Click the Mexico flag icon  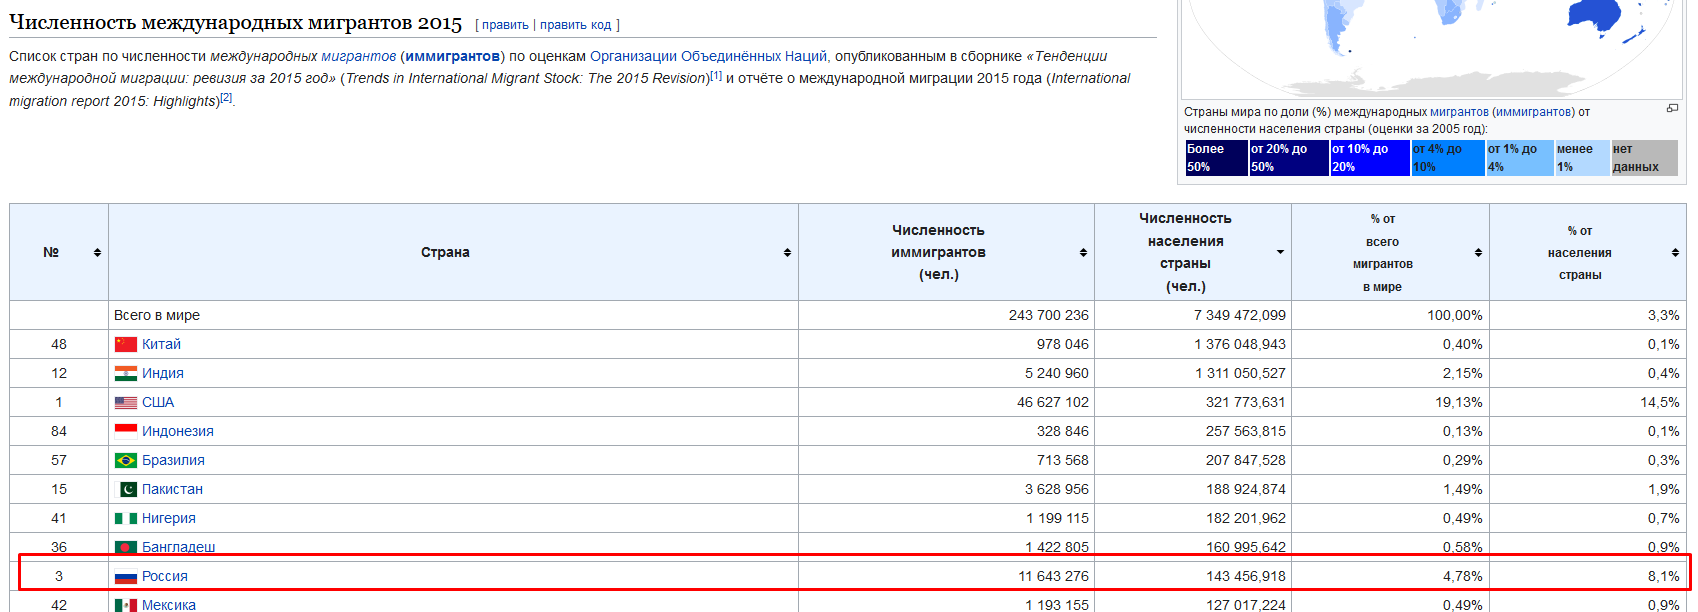[x=126, y=605]
